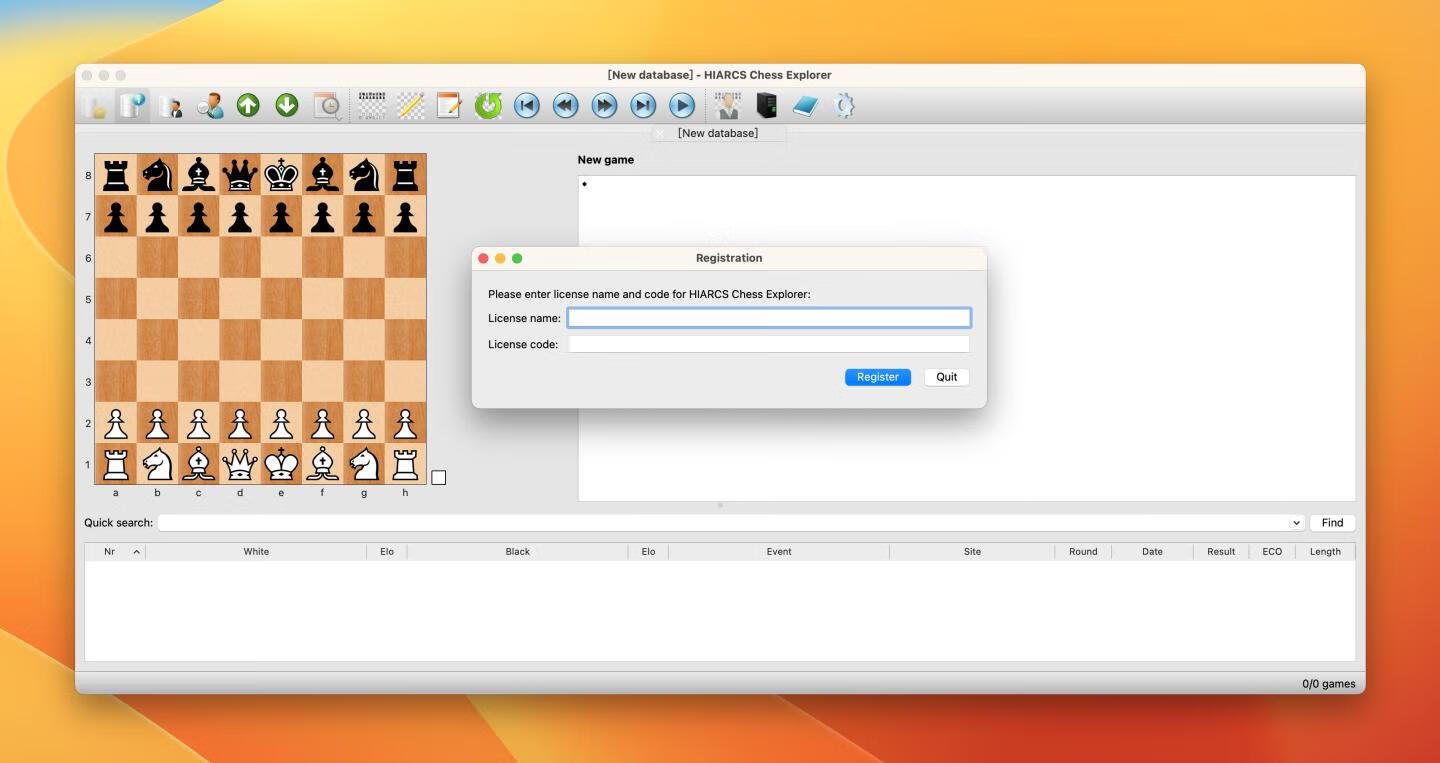
Task: Click the Quit button
Action: point(947,377)
